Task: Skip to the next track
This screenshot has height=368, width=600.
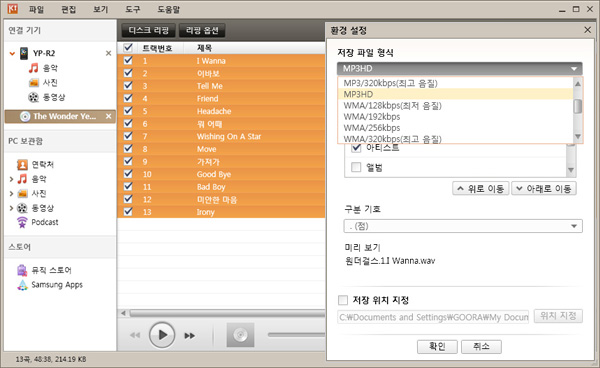Action: (x=190, y=335)
